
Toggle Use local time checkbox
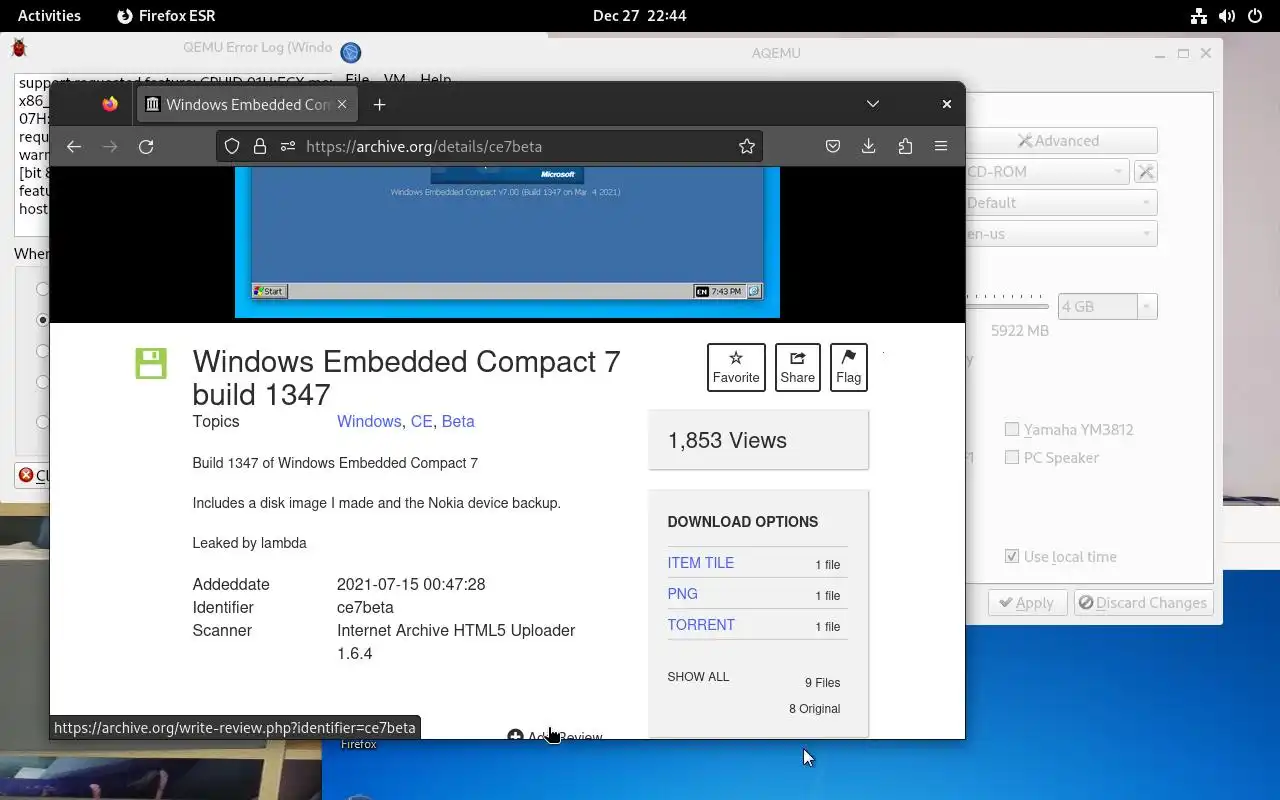pos(1012,556)
